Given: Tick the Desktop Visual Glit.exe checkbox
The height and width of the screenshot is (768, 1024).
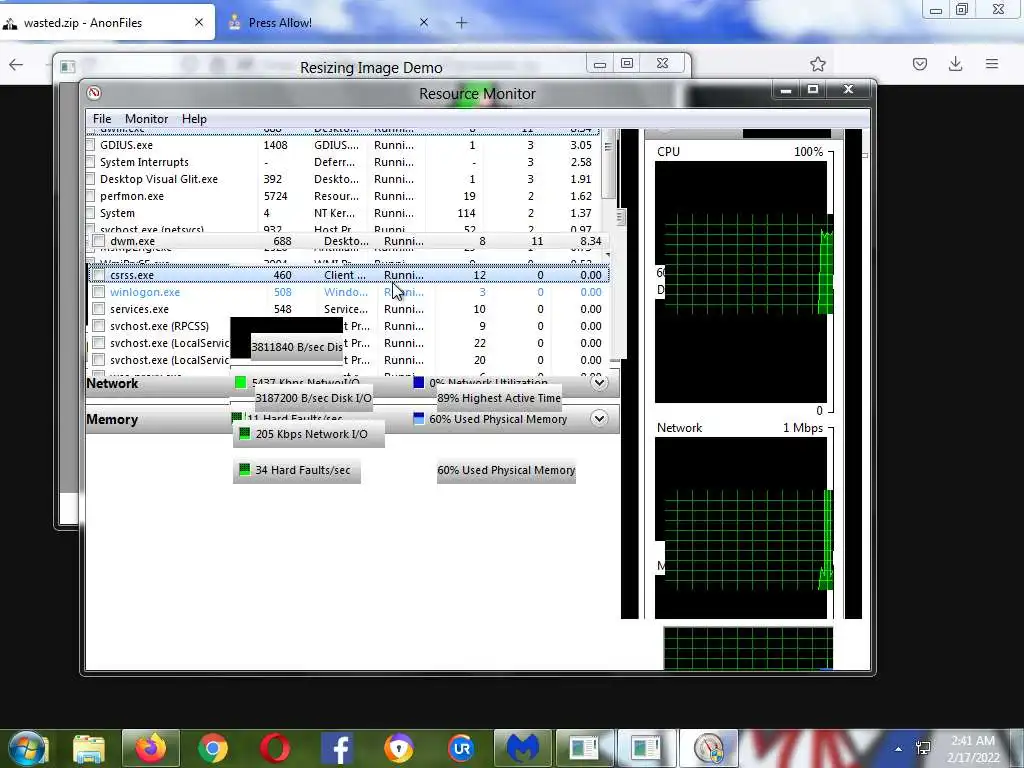Looking at the screenshot, I should click(x=90, y=179).
